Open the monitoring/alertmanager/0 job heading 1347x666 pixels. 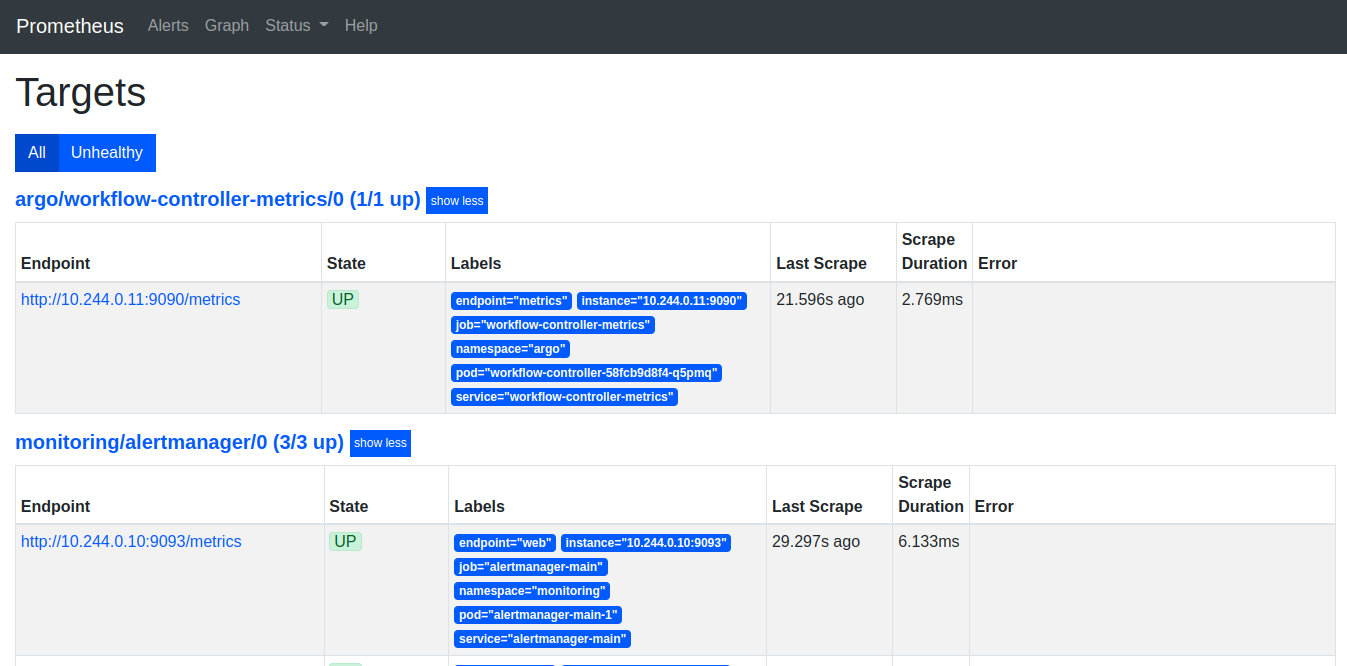click(x=179, y=442)
